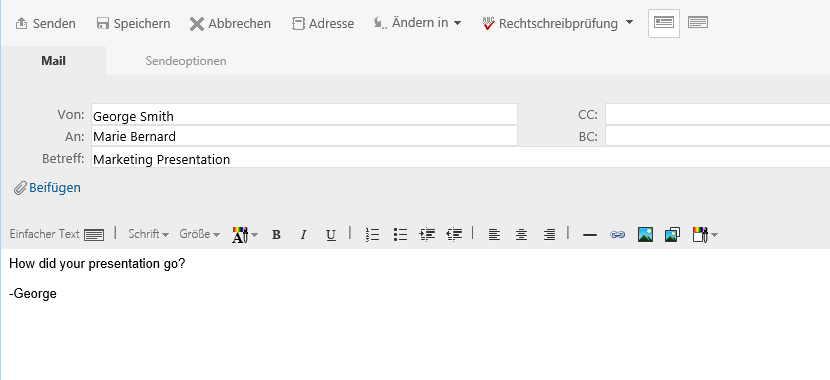Click the CC field
Viewport: 830px width, 380px height.
tap(717, 115)
